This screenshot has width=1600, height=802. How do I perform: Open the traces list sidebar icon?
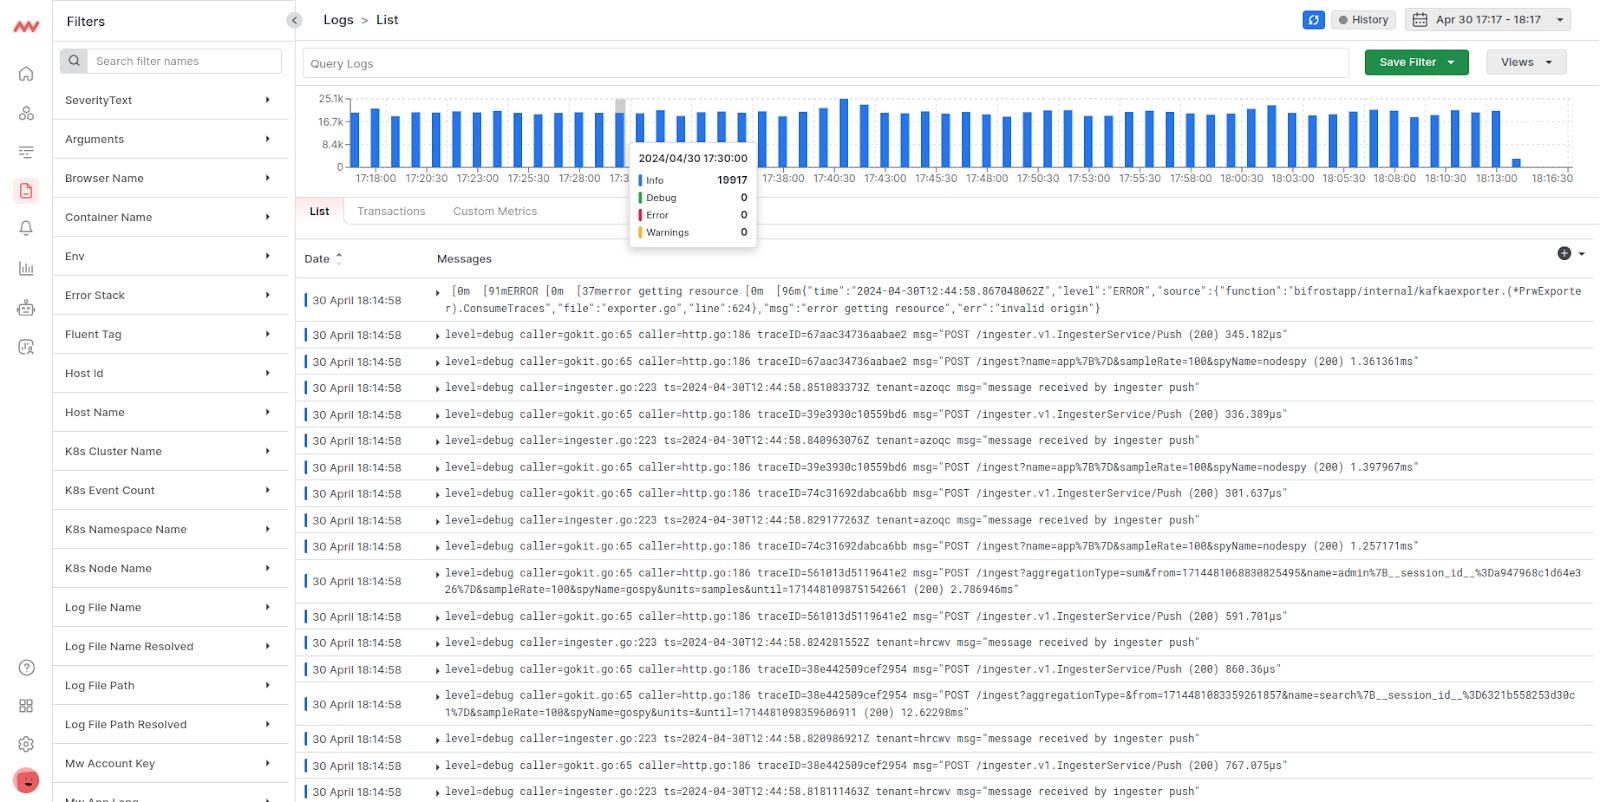click(26, 152)
